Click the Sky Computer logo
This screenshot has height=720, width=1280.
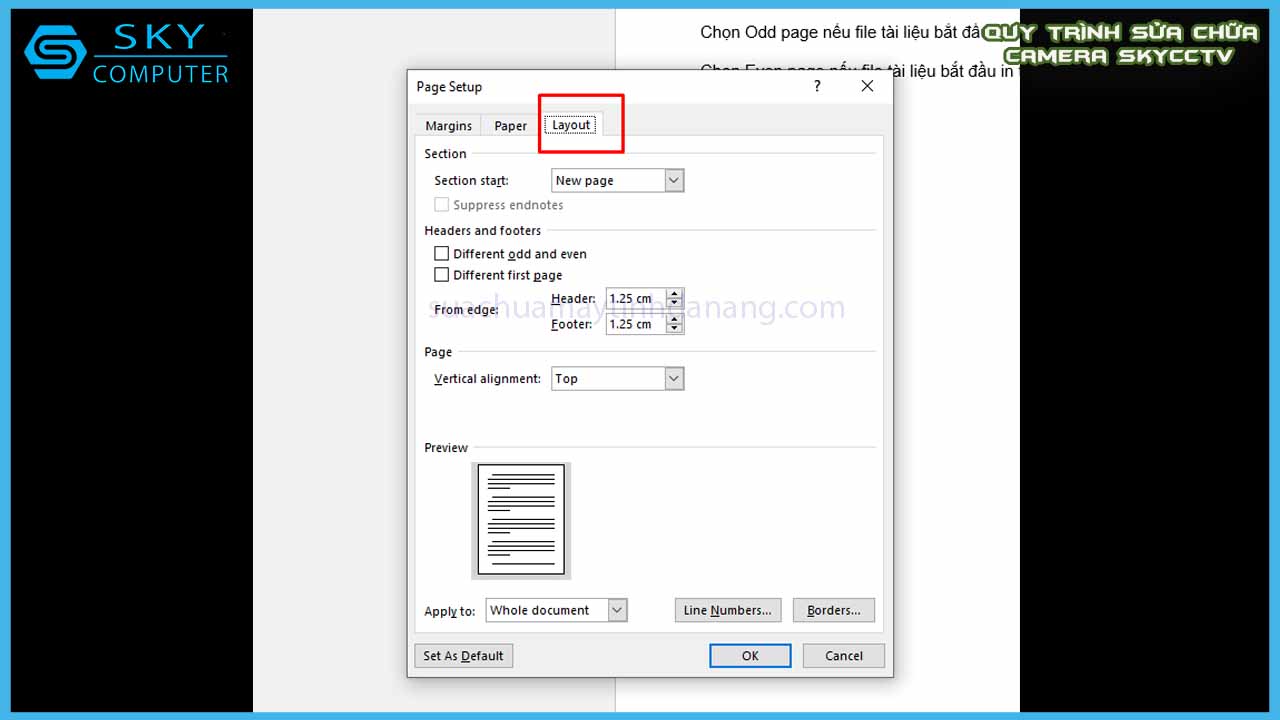pos(127,54)
